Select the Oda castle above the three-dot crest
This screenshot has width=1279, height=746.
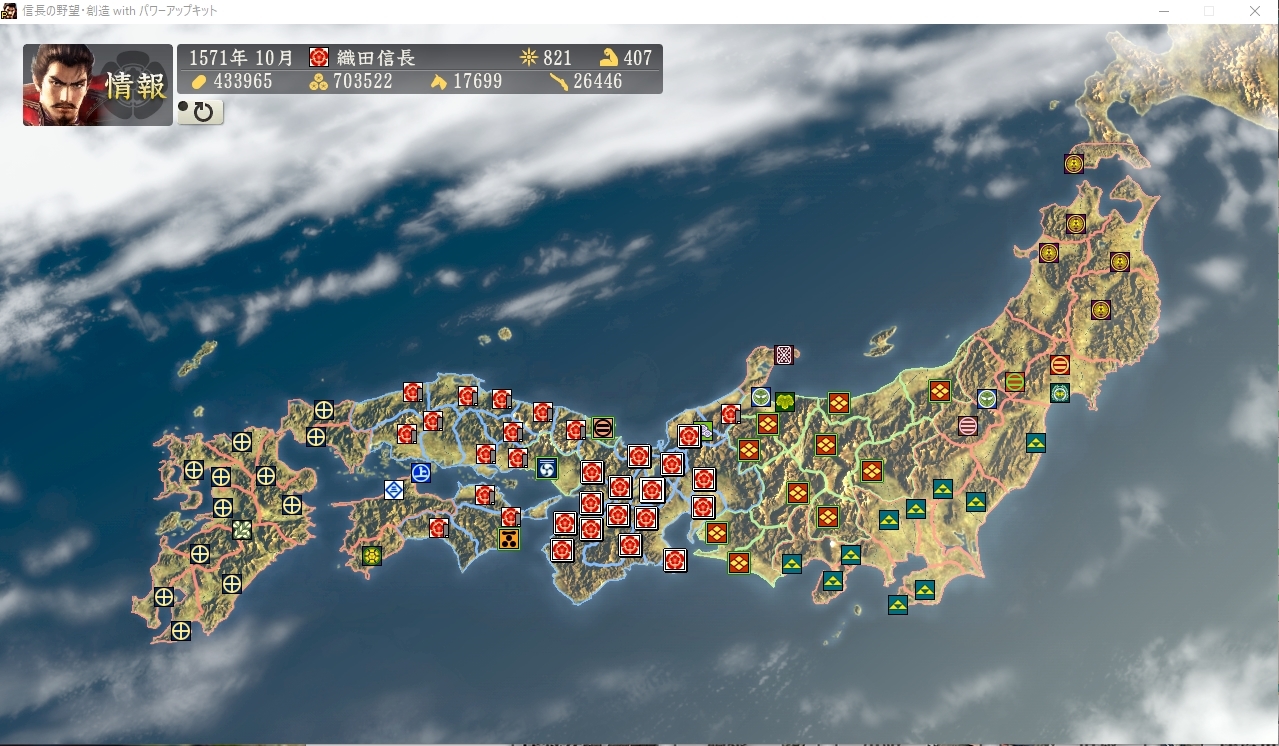pos(511,517)
